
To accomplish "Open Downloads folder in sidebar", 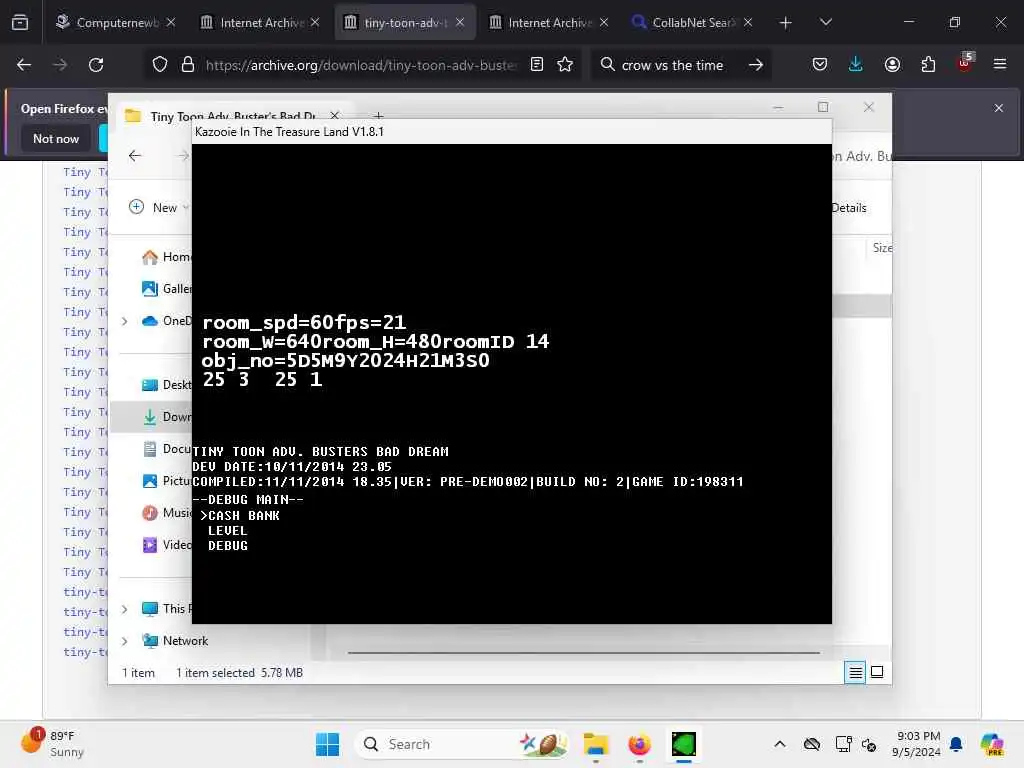I will click(167, 417).
